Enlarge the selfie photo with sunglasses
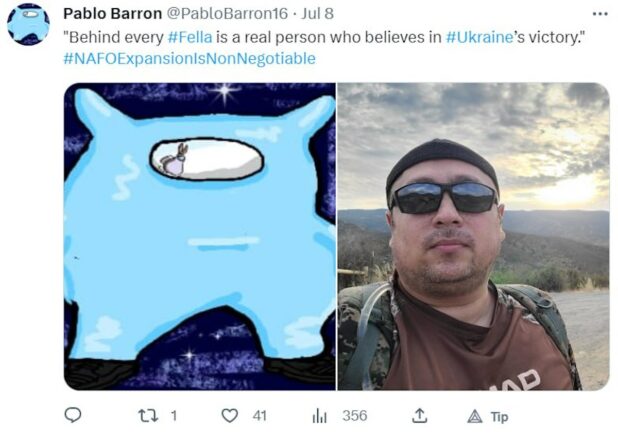The width and height of the screenshot is (618, 434). 473,237
